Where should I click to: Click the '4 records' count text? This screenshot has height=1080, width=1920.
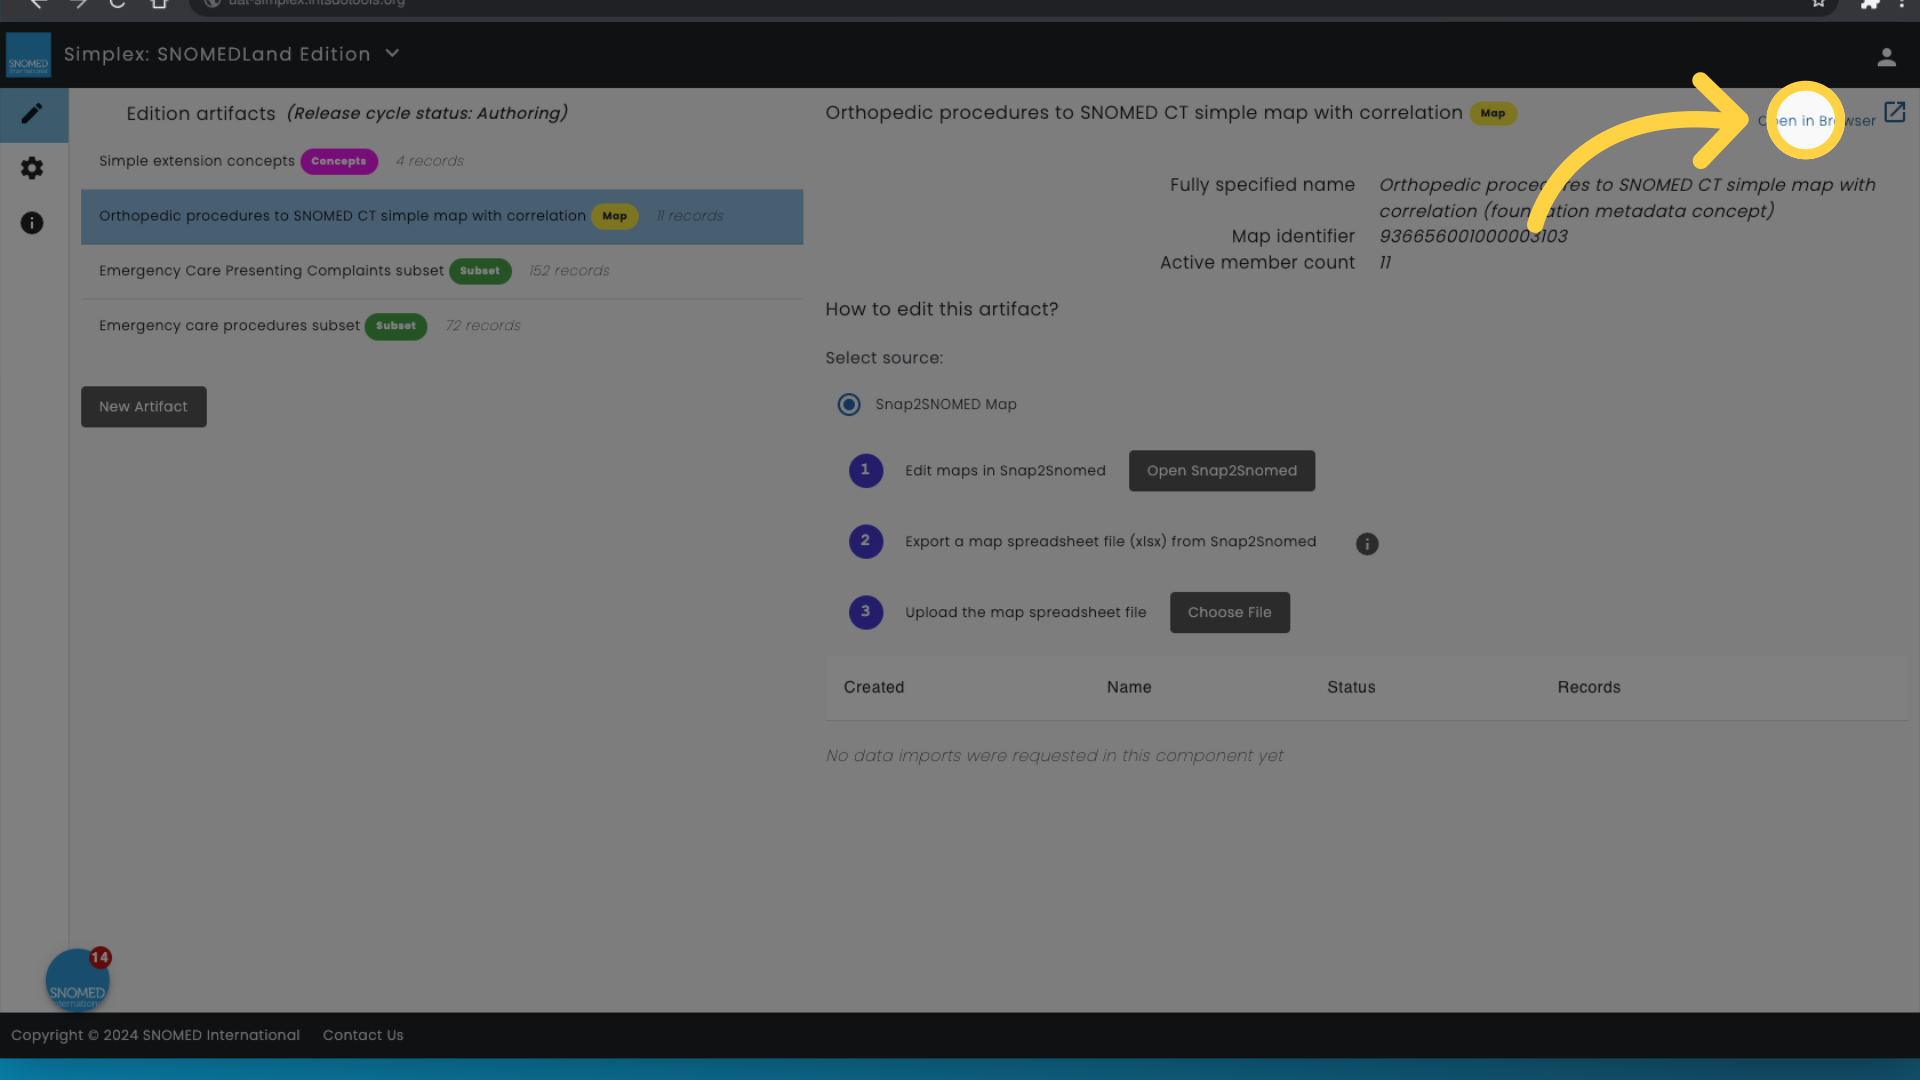coord(429,161)
